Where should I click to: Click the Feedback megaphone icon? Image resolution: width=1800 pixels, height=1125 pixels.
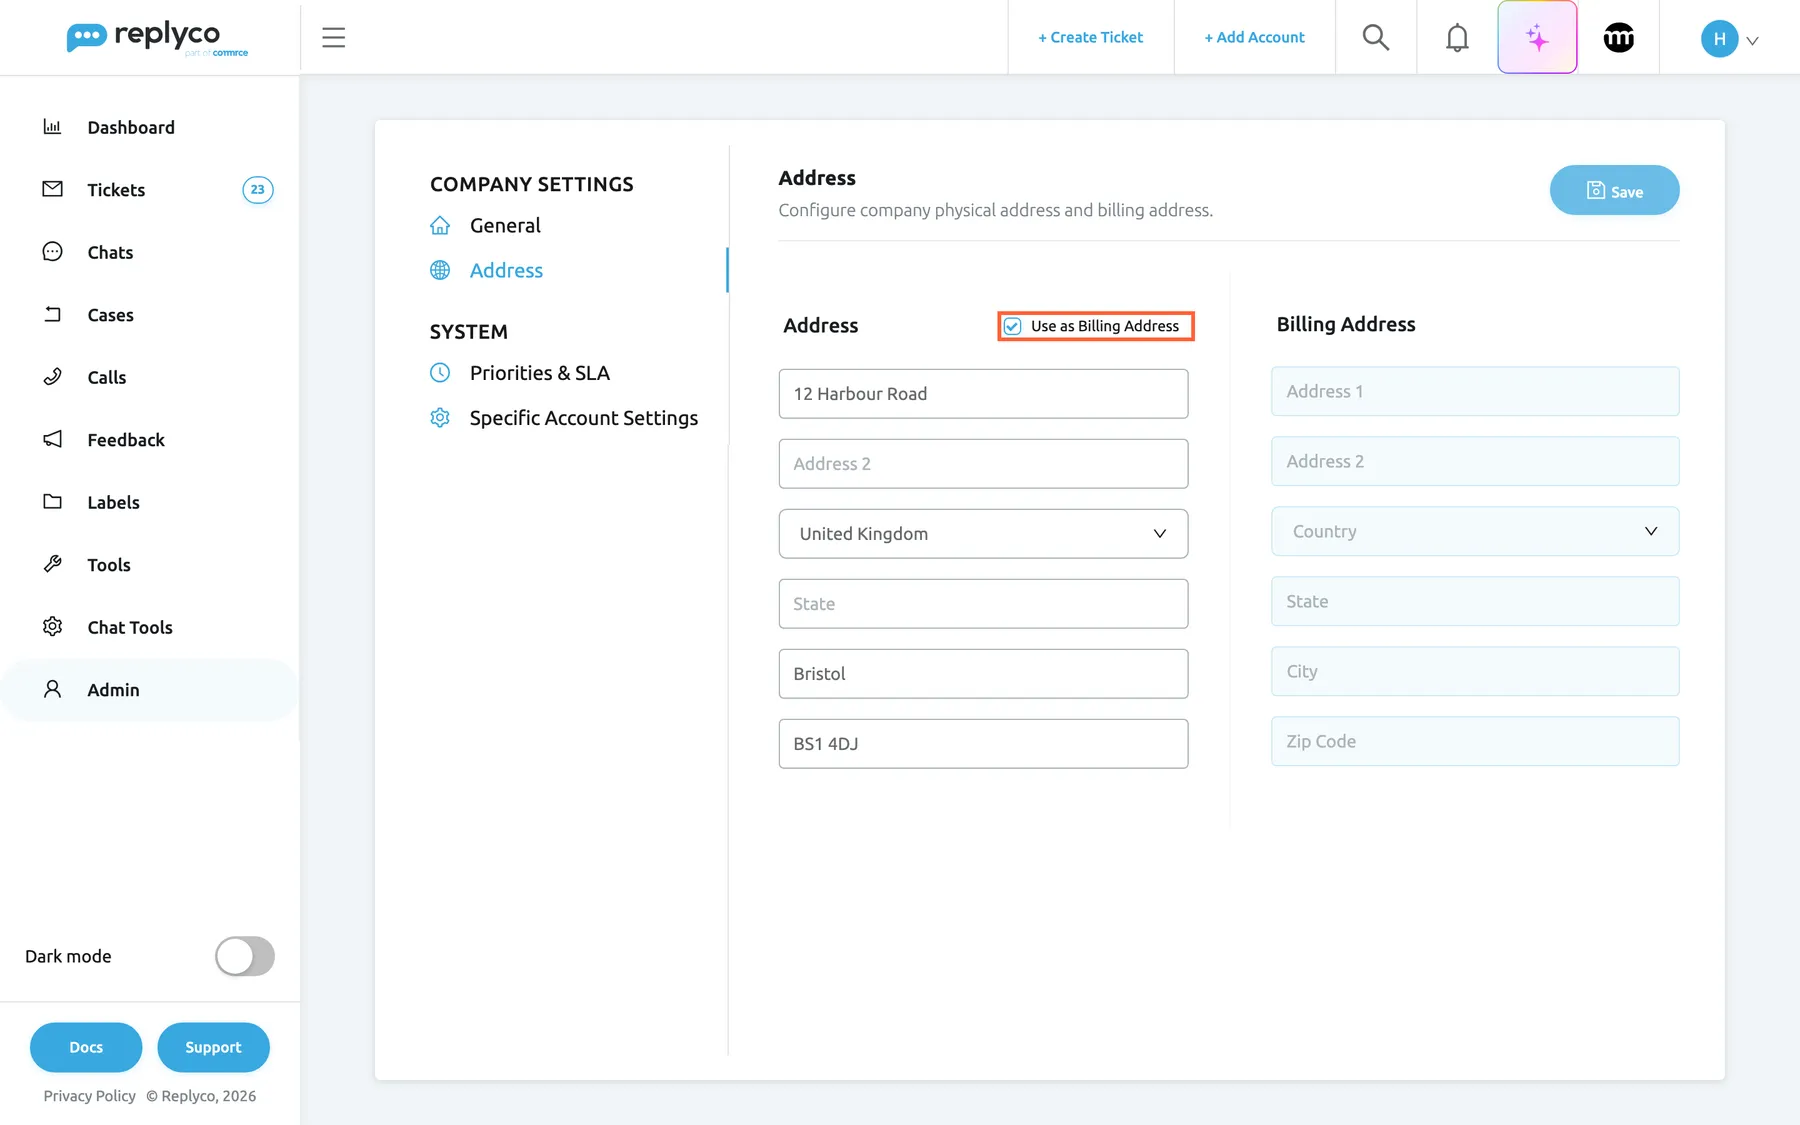(52, 439)
